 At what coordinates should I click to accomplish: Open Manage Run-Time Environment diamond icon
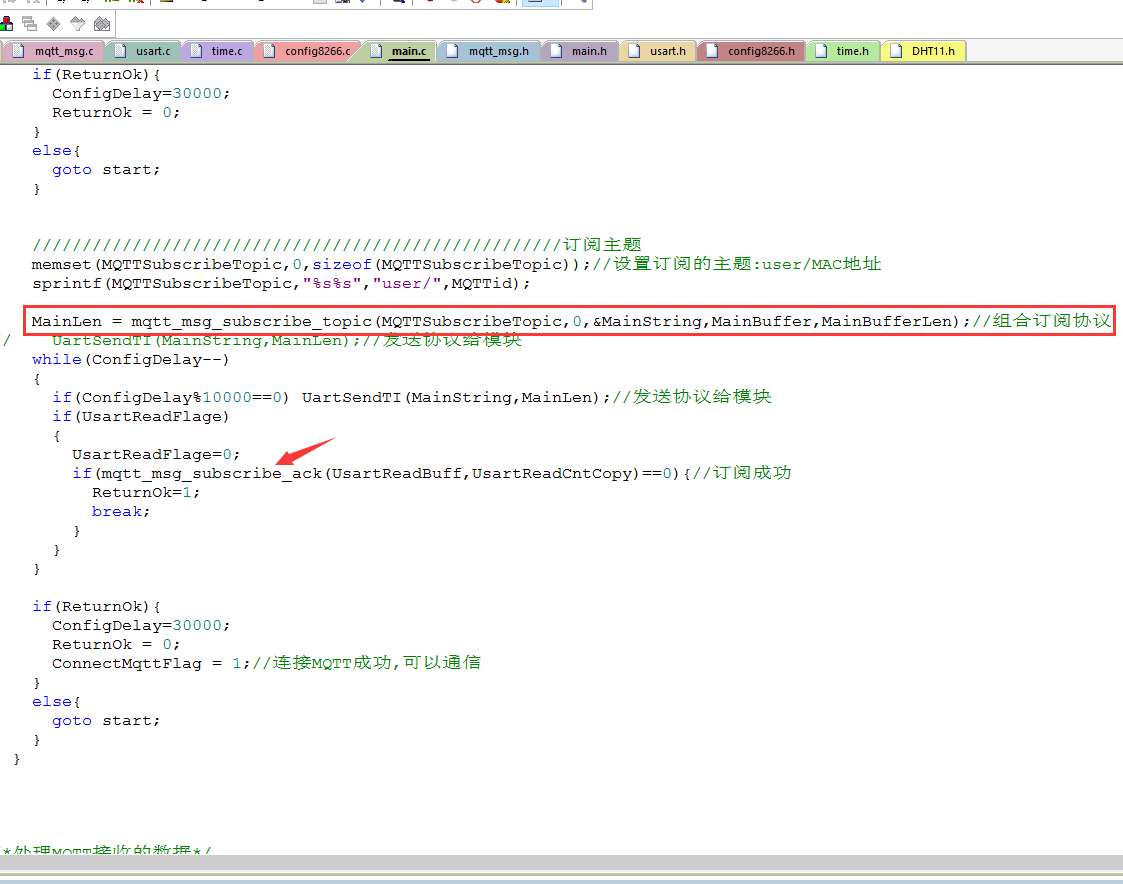(x=54, y=24)
